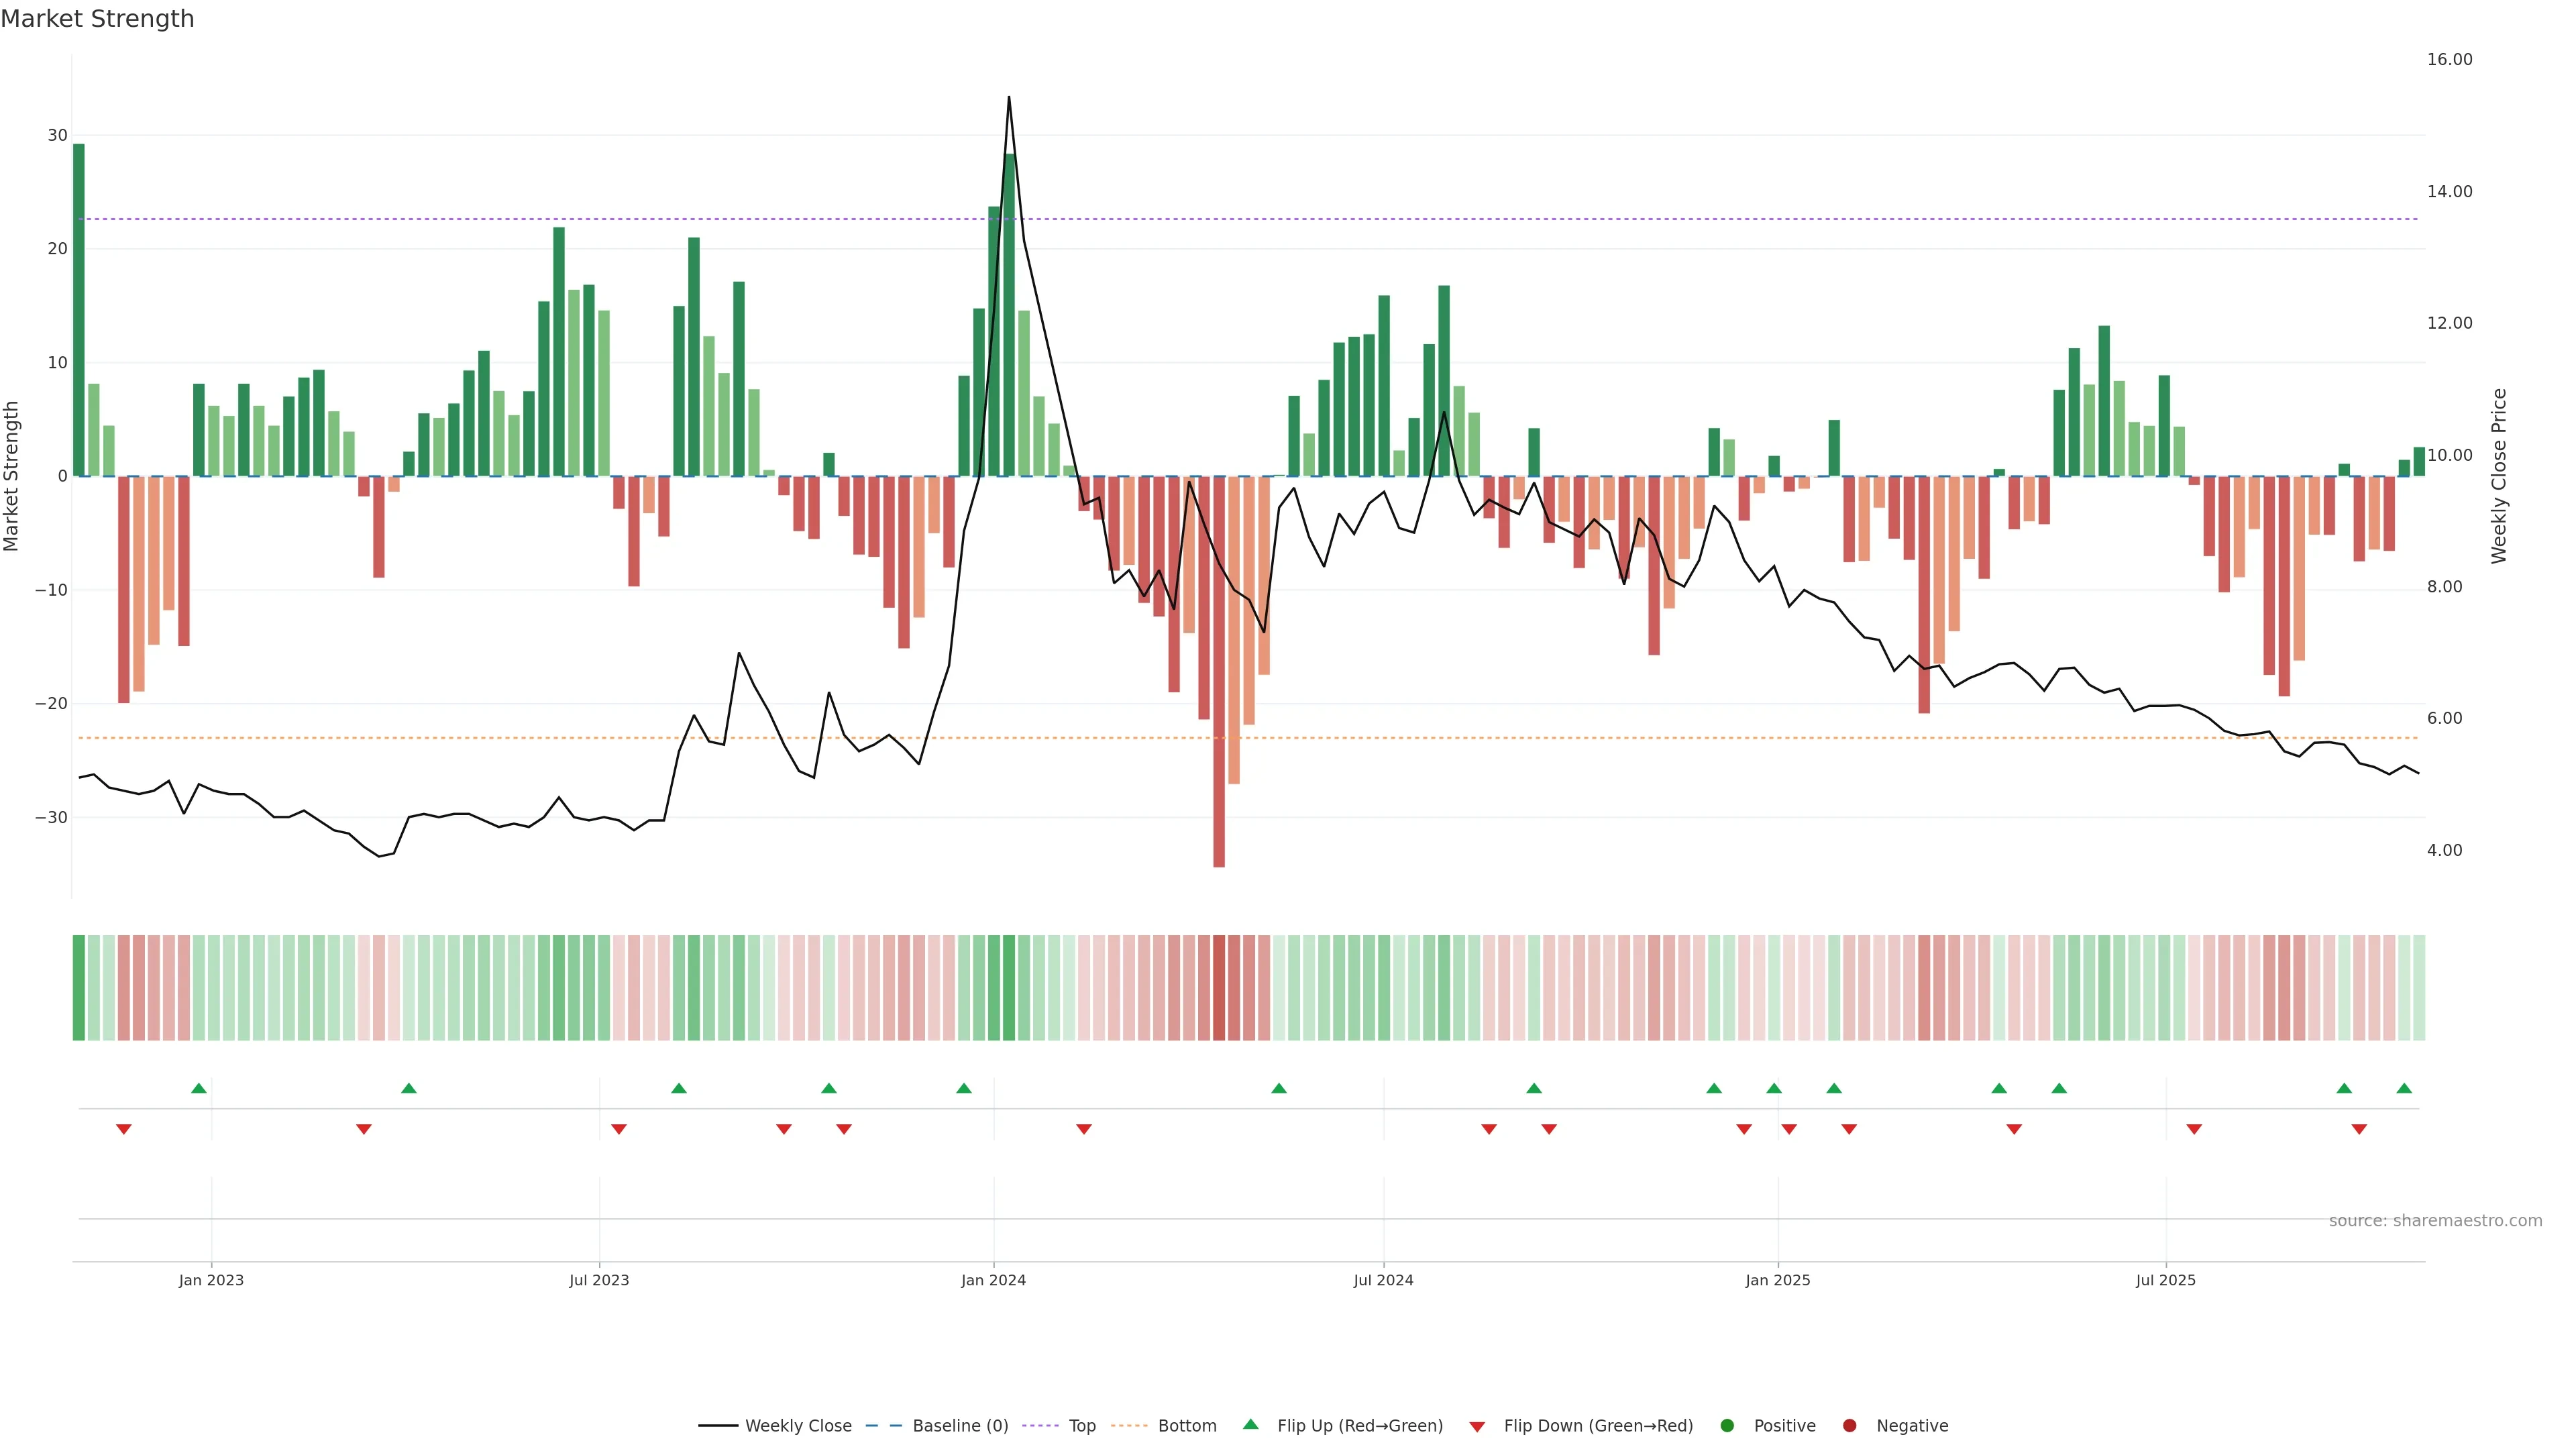The width and height of the screenshot is (2576, 1449).
Task: Click the Market Strength chart title
Action: (97, 19)
